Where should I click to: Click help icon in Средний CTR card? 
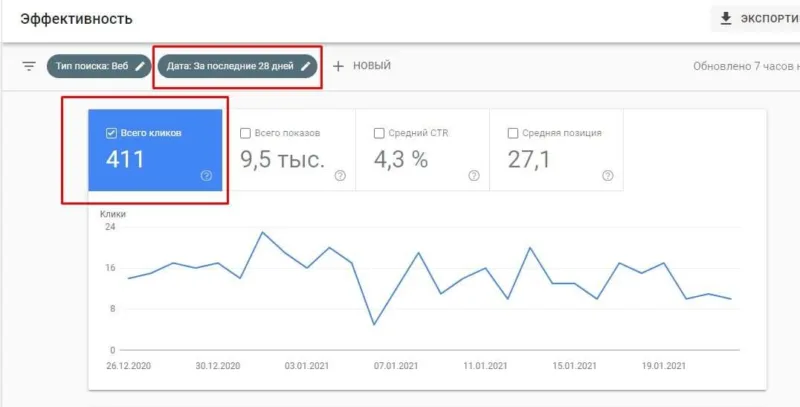pyautogui.click(x=473, y=175)
